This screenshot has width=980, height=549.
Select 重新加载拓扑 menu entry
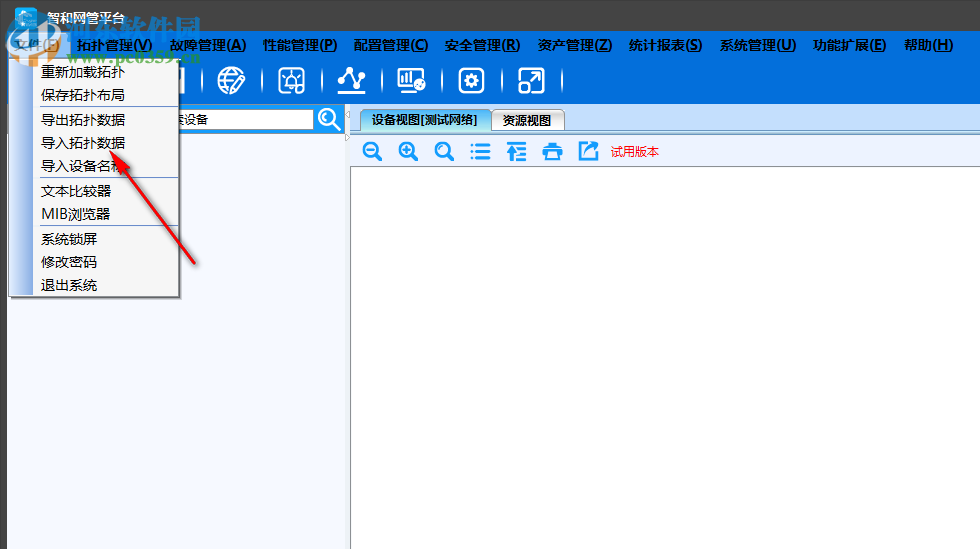(83, 72)
